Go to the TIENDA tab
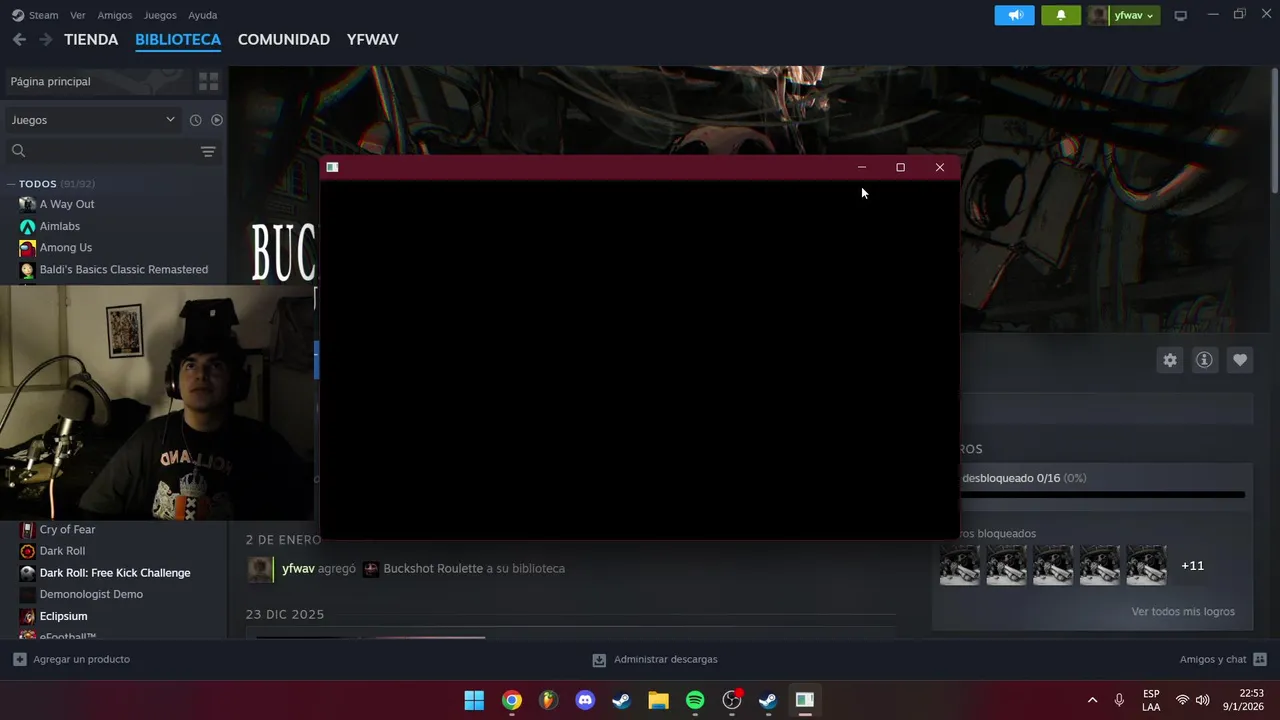 click(x=91, y=39)
